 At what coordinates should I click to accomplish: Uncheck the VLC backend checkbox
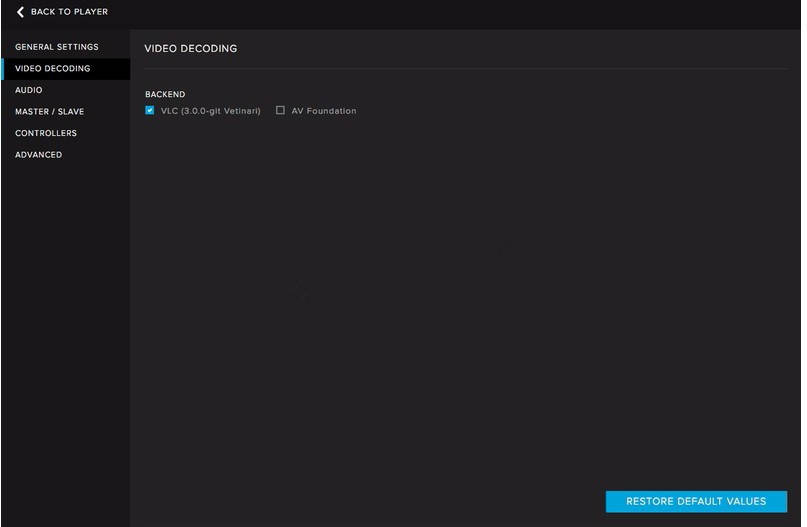[150, 111]
